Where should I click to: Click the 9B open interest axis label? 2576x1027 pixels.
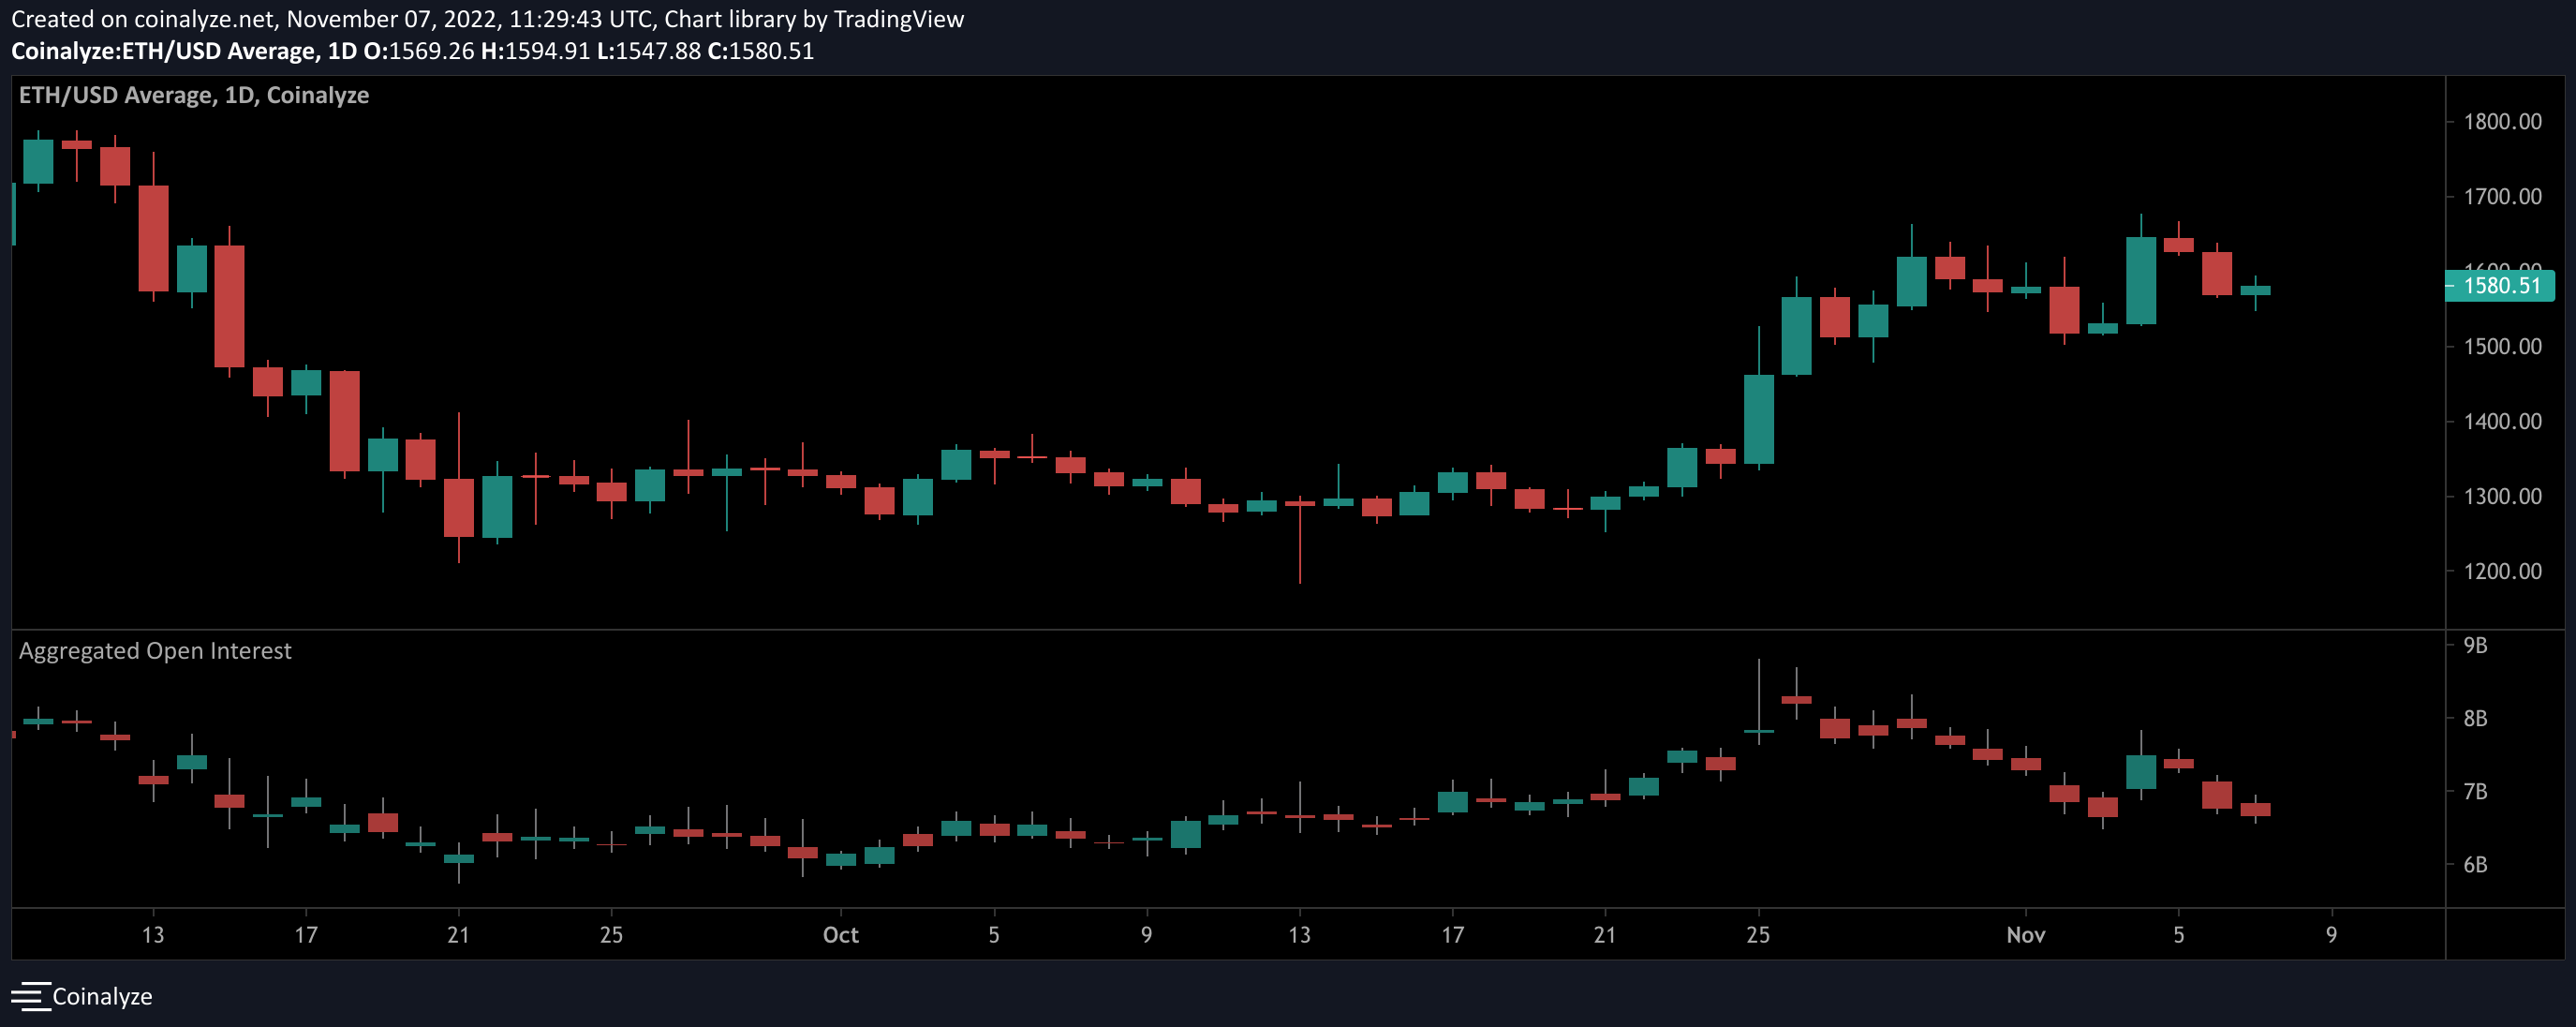click(2475, 645)
